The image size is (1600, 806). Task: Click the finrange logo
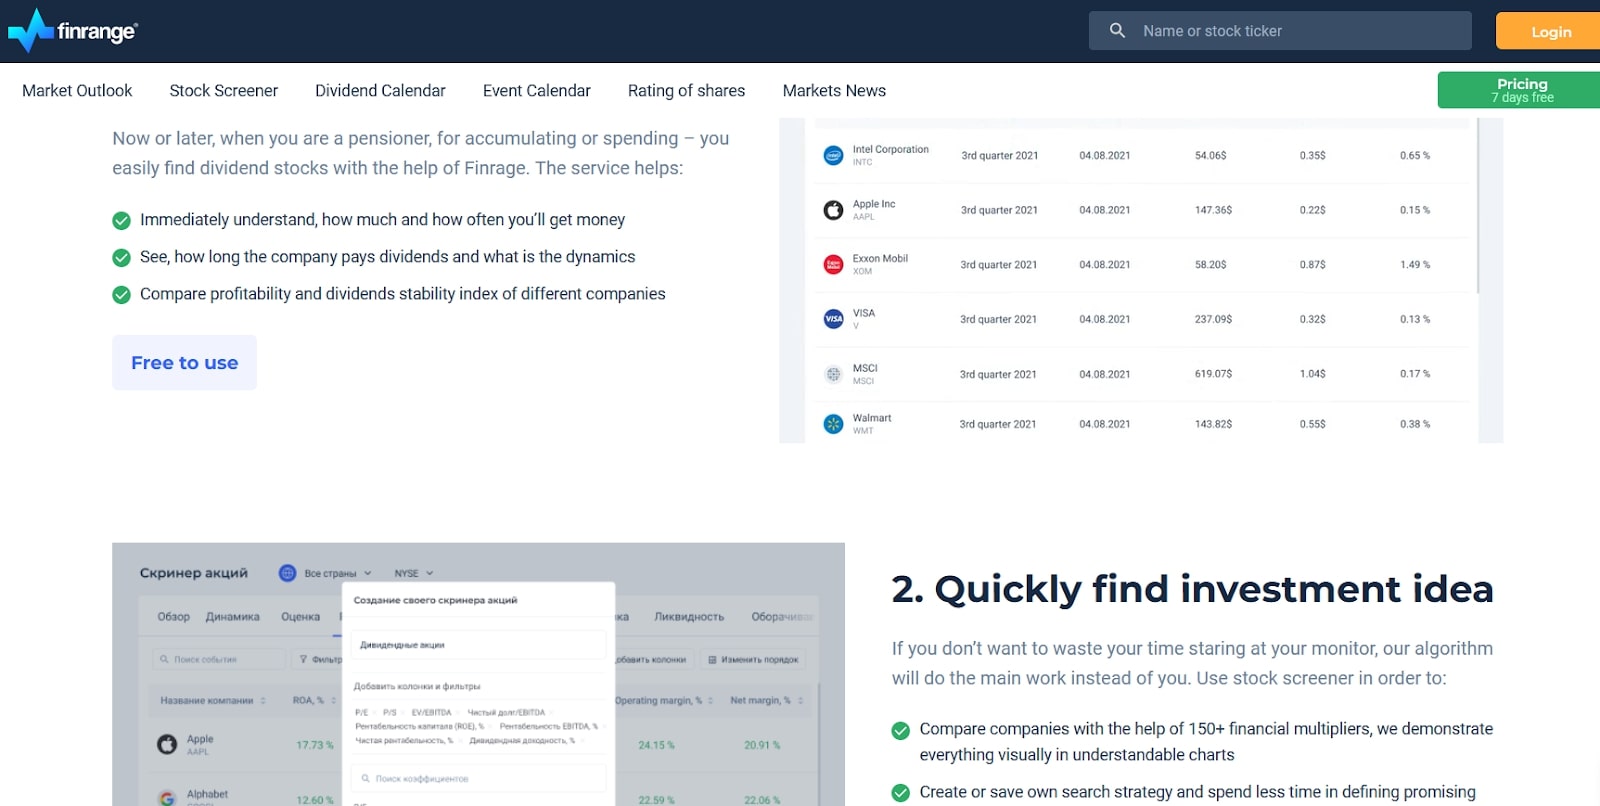[x=72, y=31]
